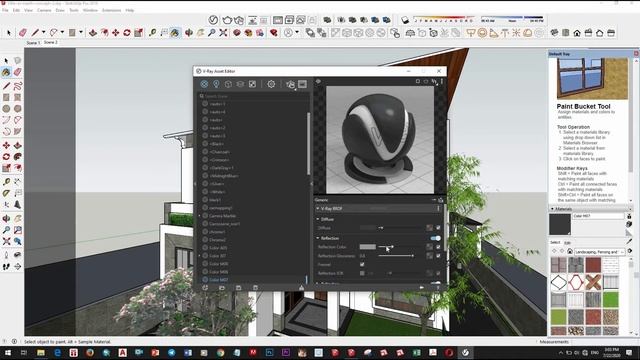Open the Extensions menu
The image size is (640, 360).
[x=111, y=10]
